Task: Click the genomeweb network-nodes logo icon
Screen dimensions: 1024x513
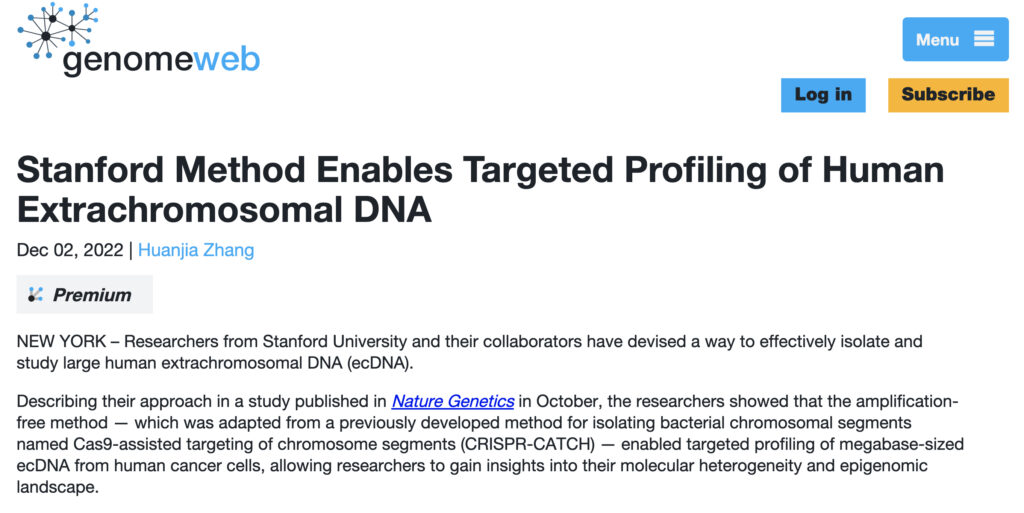Action: click(x=57, y=32)
